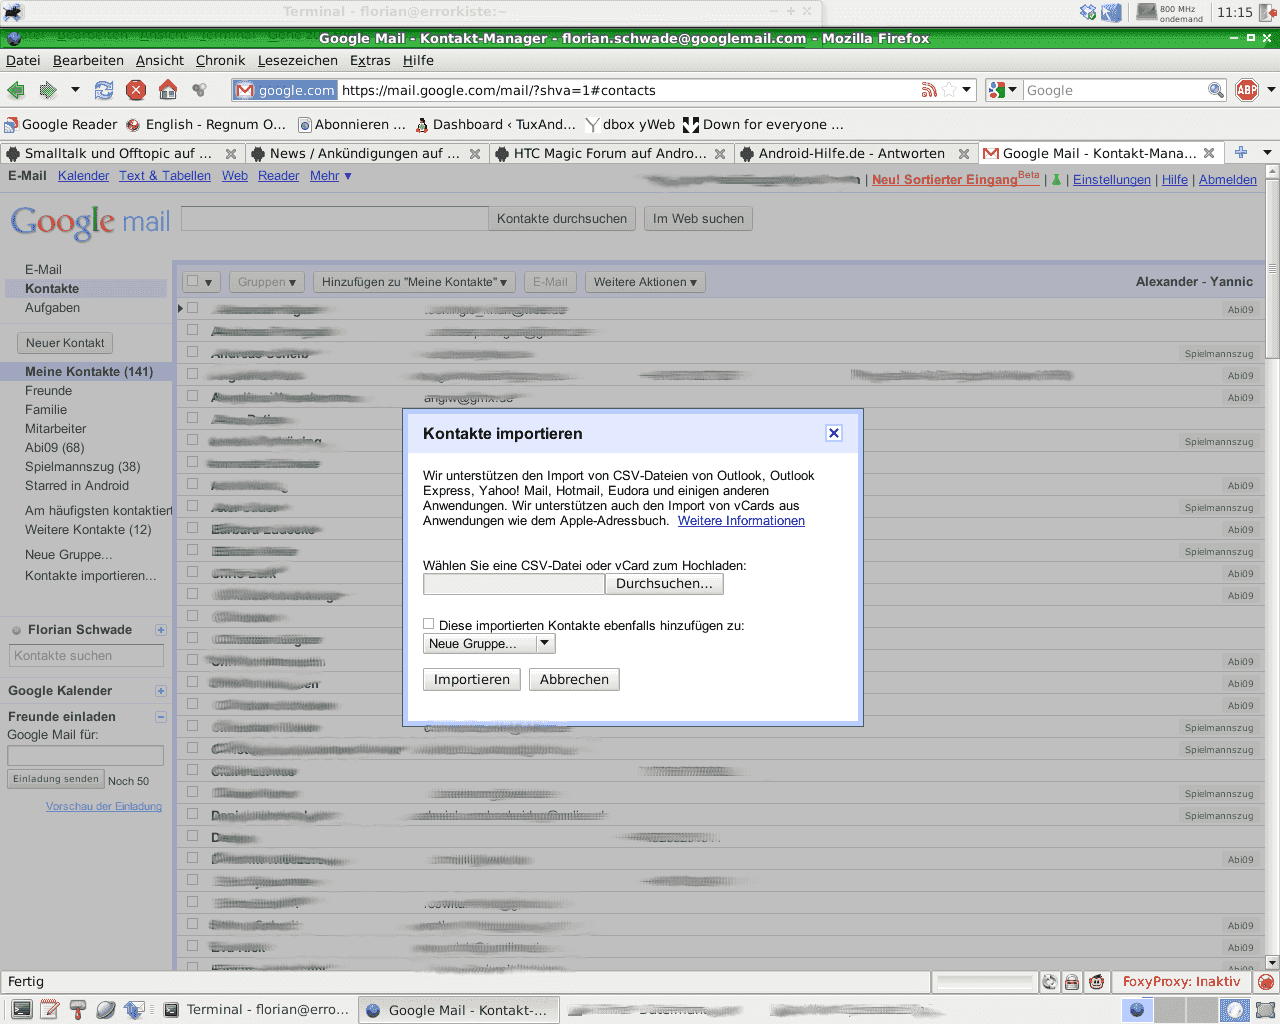Click the Adblock Plus ABP icon
The height and width of the screenshot is (1024, 1280).
click(1247, 90)
